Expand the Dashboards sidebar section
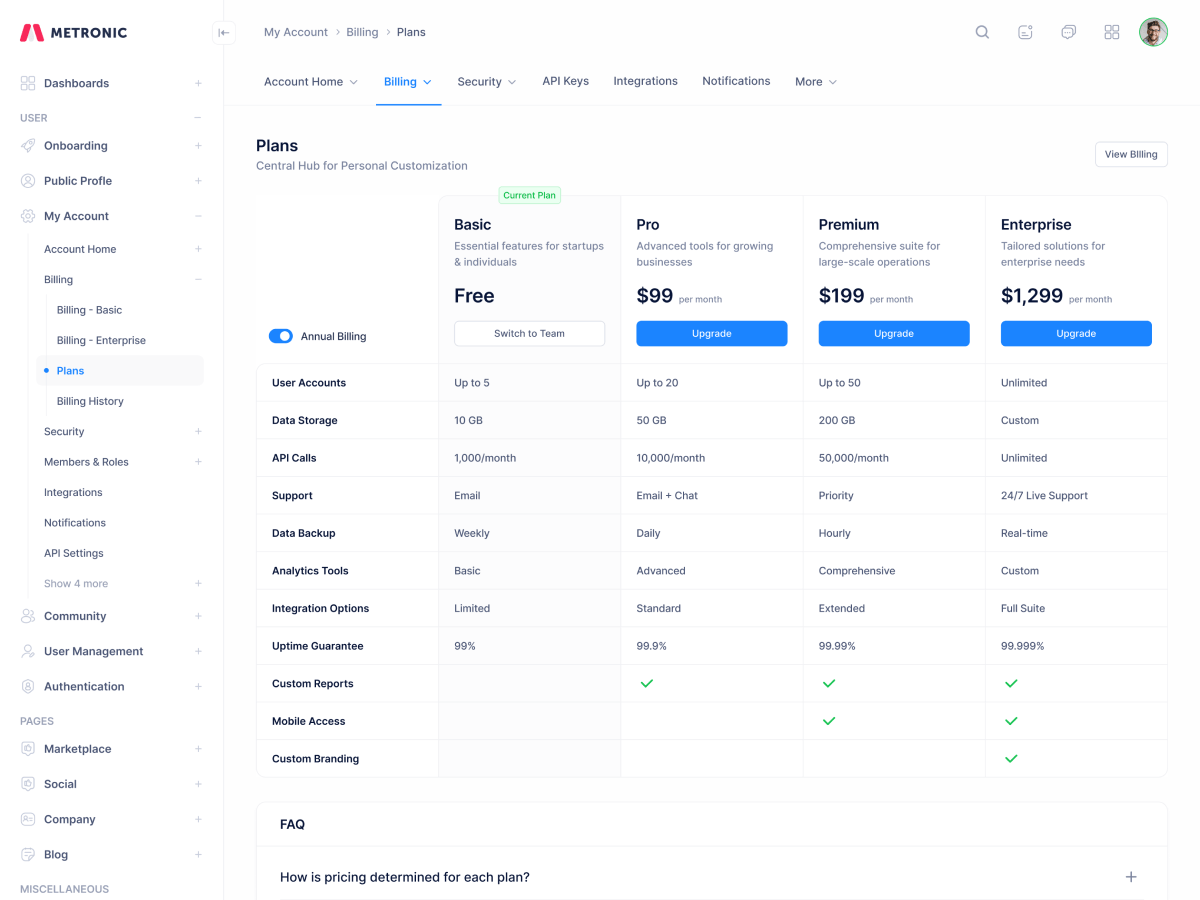The height and width of the screenshot is (900, 1200). [x=198, y=83]
